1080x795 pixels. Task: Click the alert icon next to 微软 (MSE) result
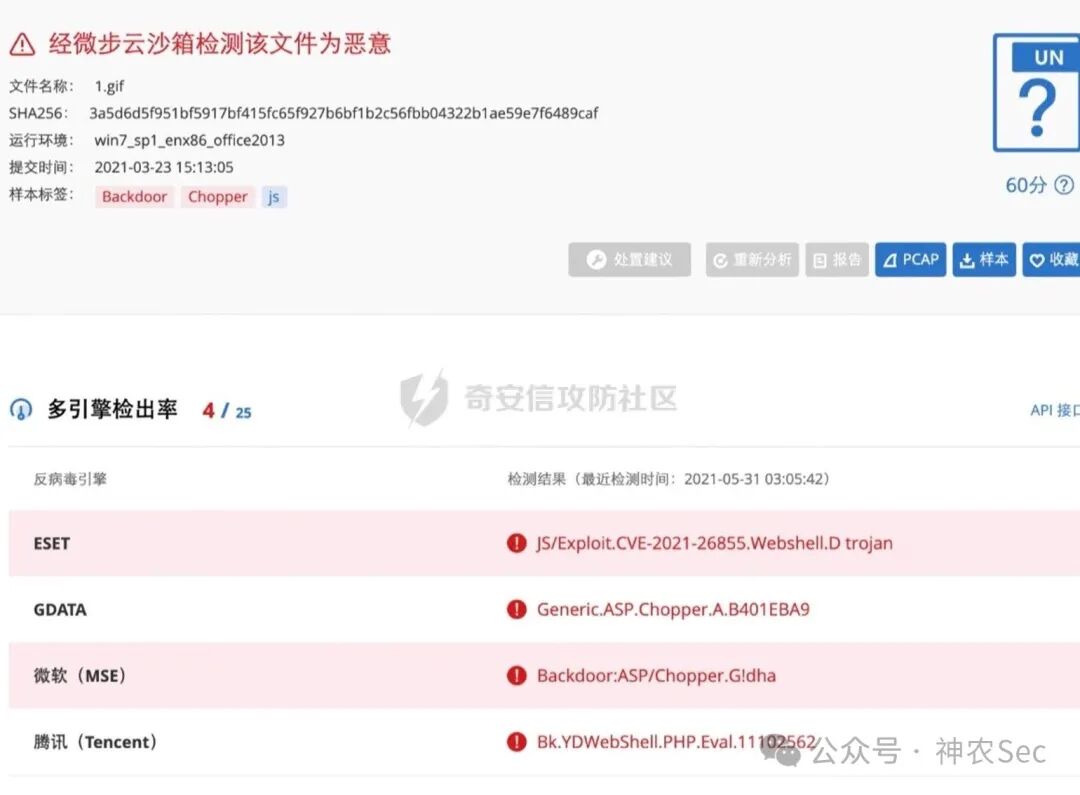(x=516, y=675)
